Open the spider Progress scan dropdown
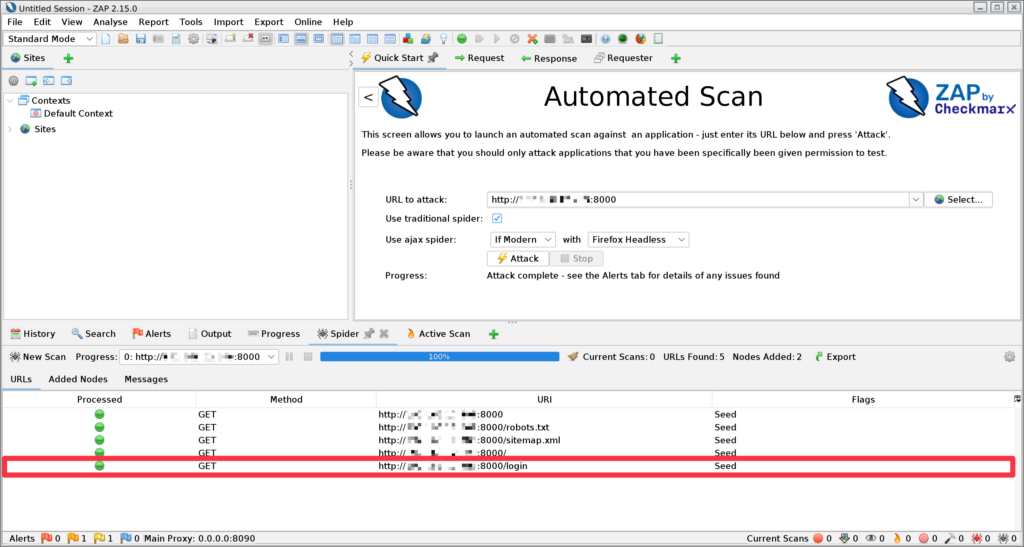 click(x=199, y=356)
